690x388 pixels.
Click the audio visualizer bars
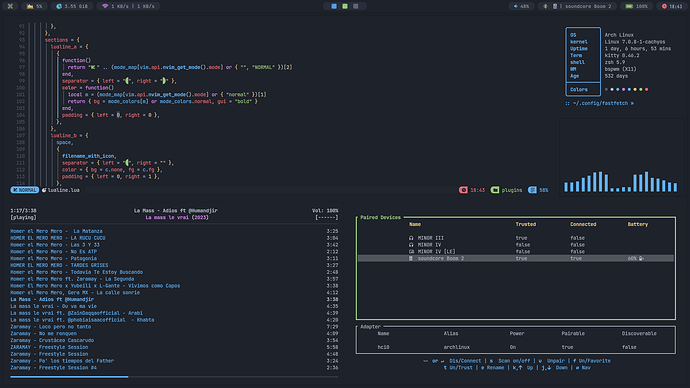pos(620,181)
